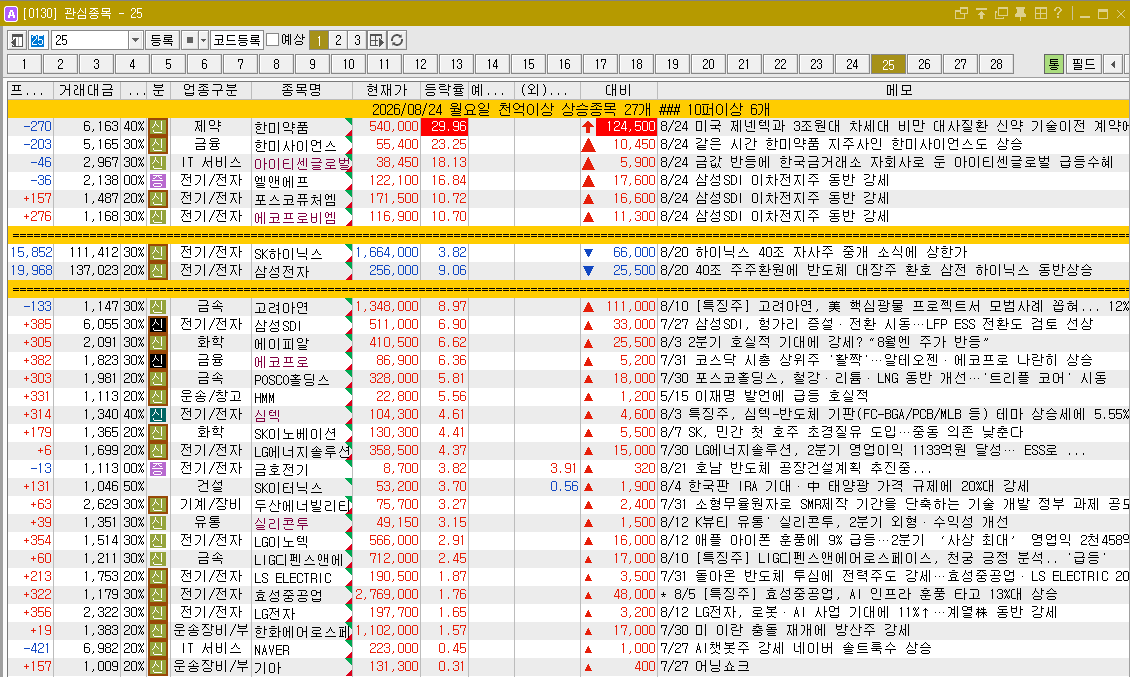Click the always-on-top arrow icon in title bar
The height and width of the screenshot is (677, 1130).
[981, 13]
